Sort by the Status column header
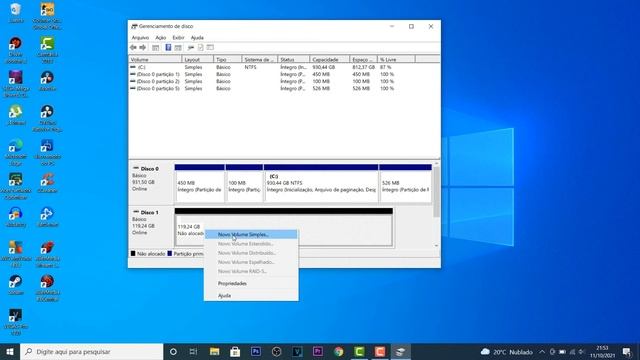This screenshot has height=360, width=640. coord(293,60)
